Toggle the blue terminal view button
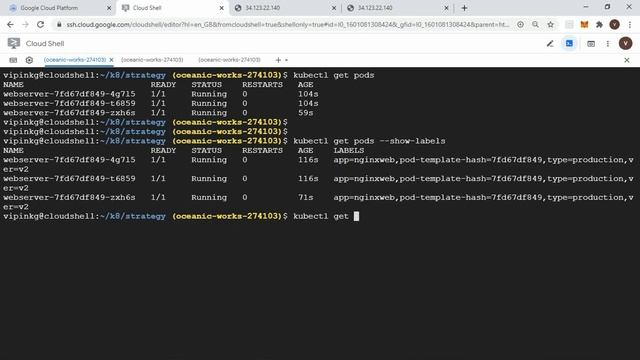The image size is (640, 360). pos(569,43)
